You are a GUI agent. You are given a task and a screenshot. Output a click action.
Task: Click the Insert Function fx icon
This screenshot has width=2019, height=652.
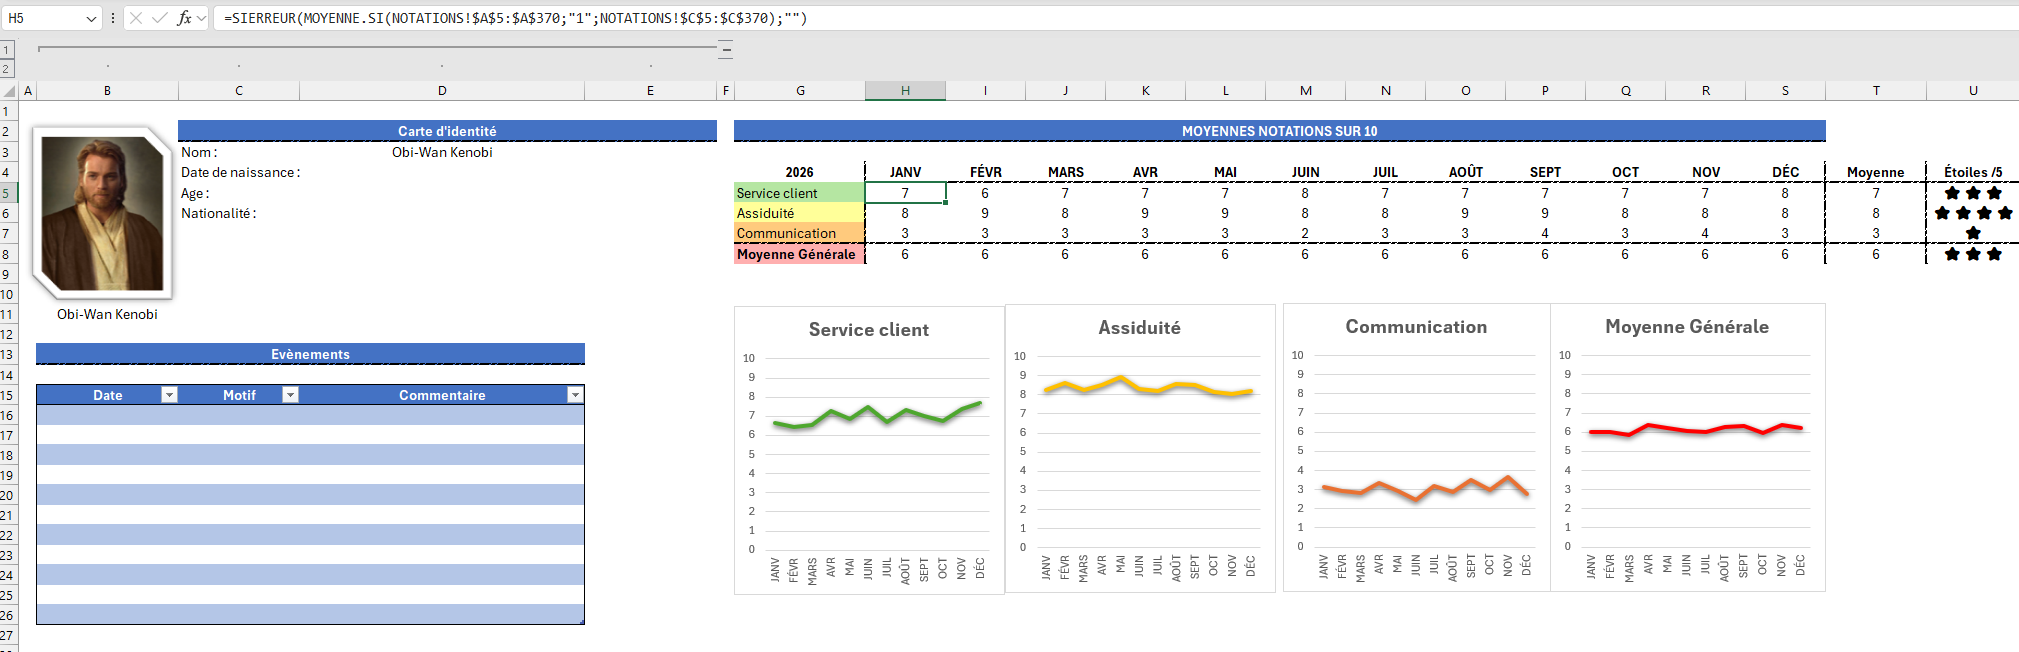(184, 18)
